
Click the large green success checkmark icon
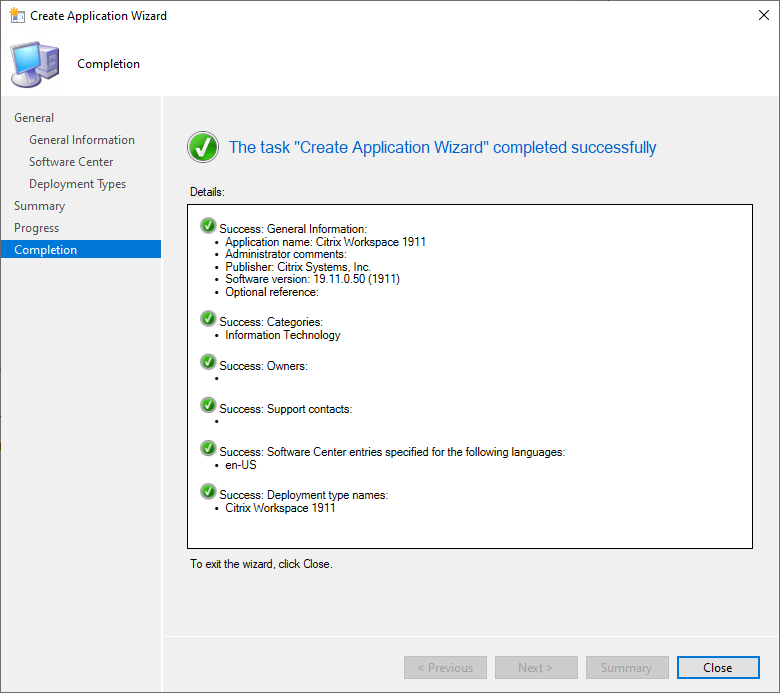[x=203, y=147]
